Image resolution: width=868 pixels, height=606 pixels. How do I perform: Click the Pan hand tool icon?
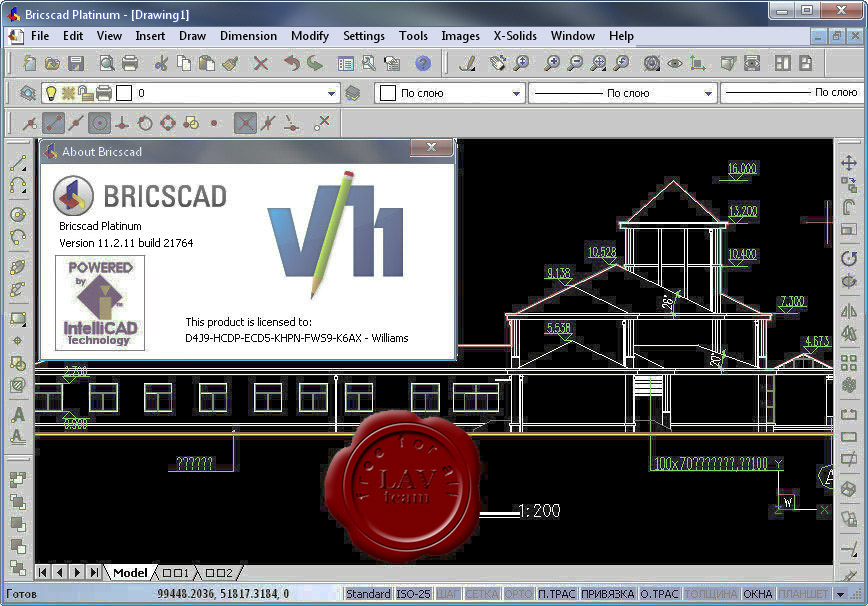(498, 63)
